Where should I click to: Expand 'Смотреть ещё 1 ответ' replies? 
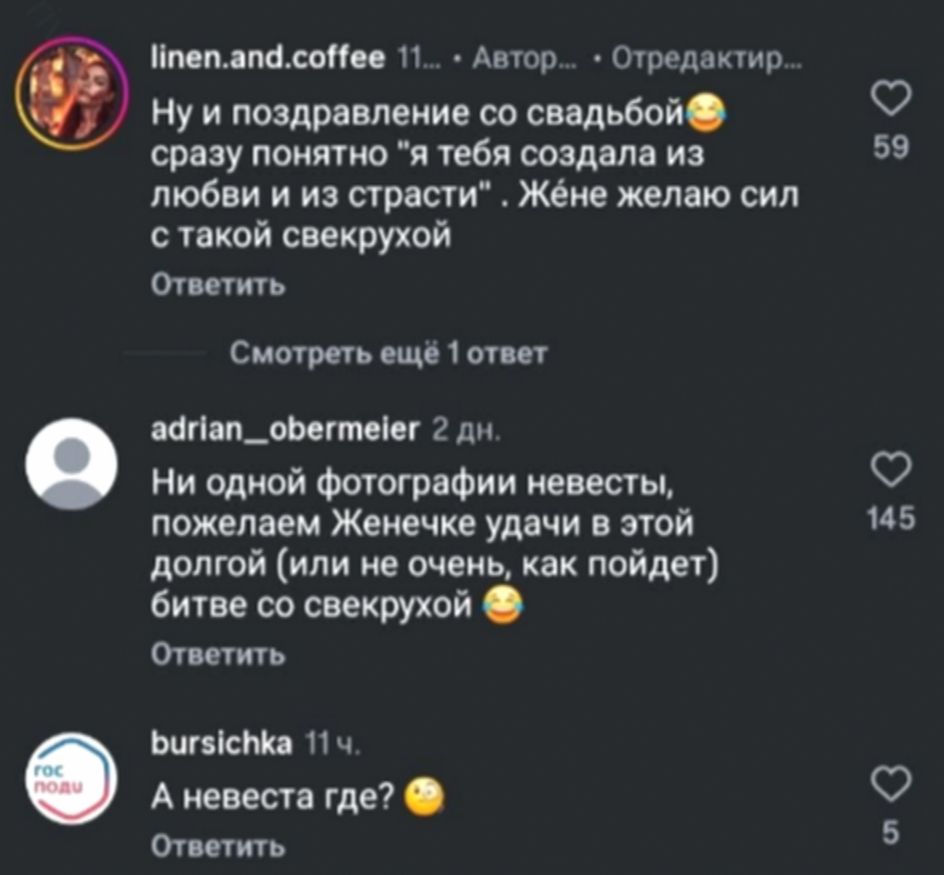389,353
